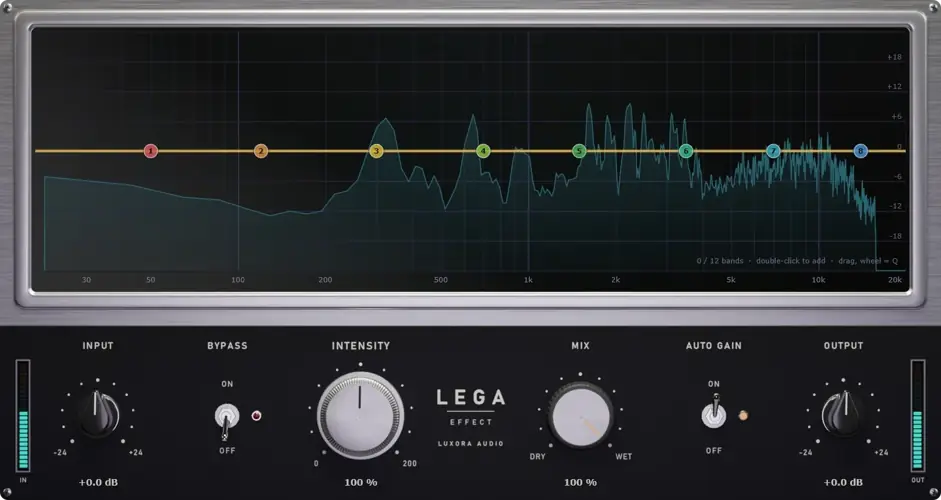The height and width of the screenshot is (500, 941).
Task: Click the +18 dB scale label
Action: point(894,58)
